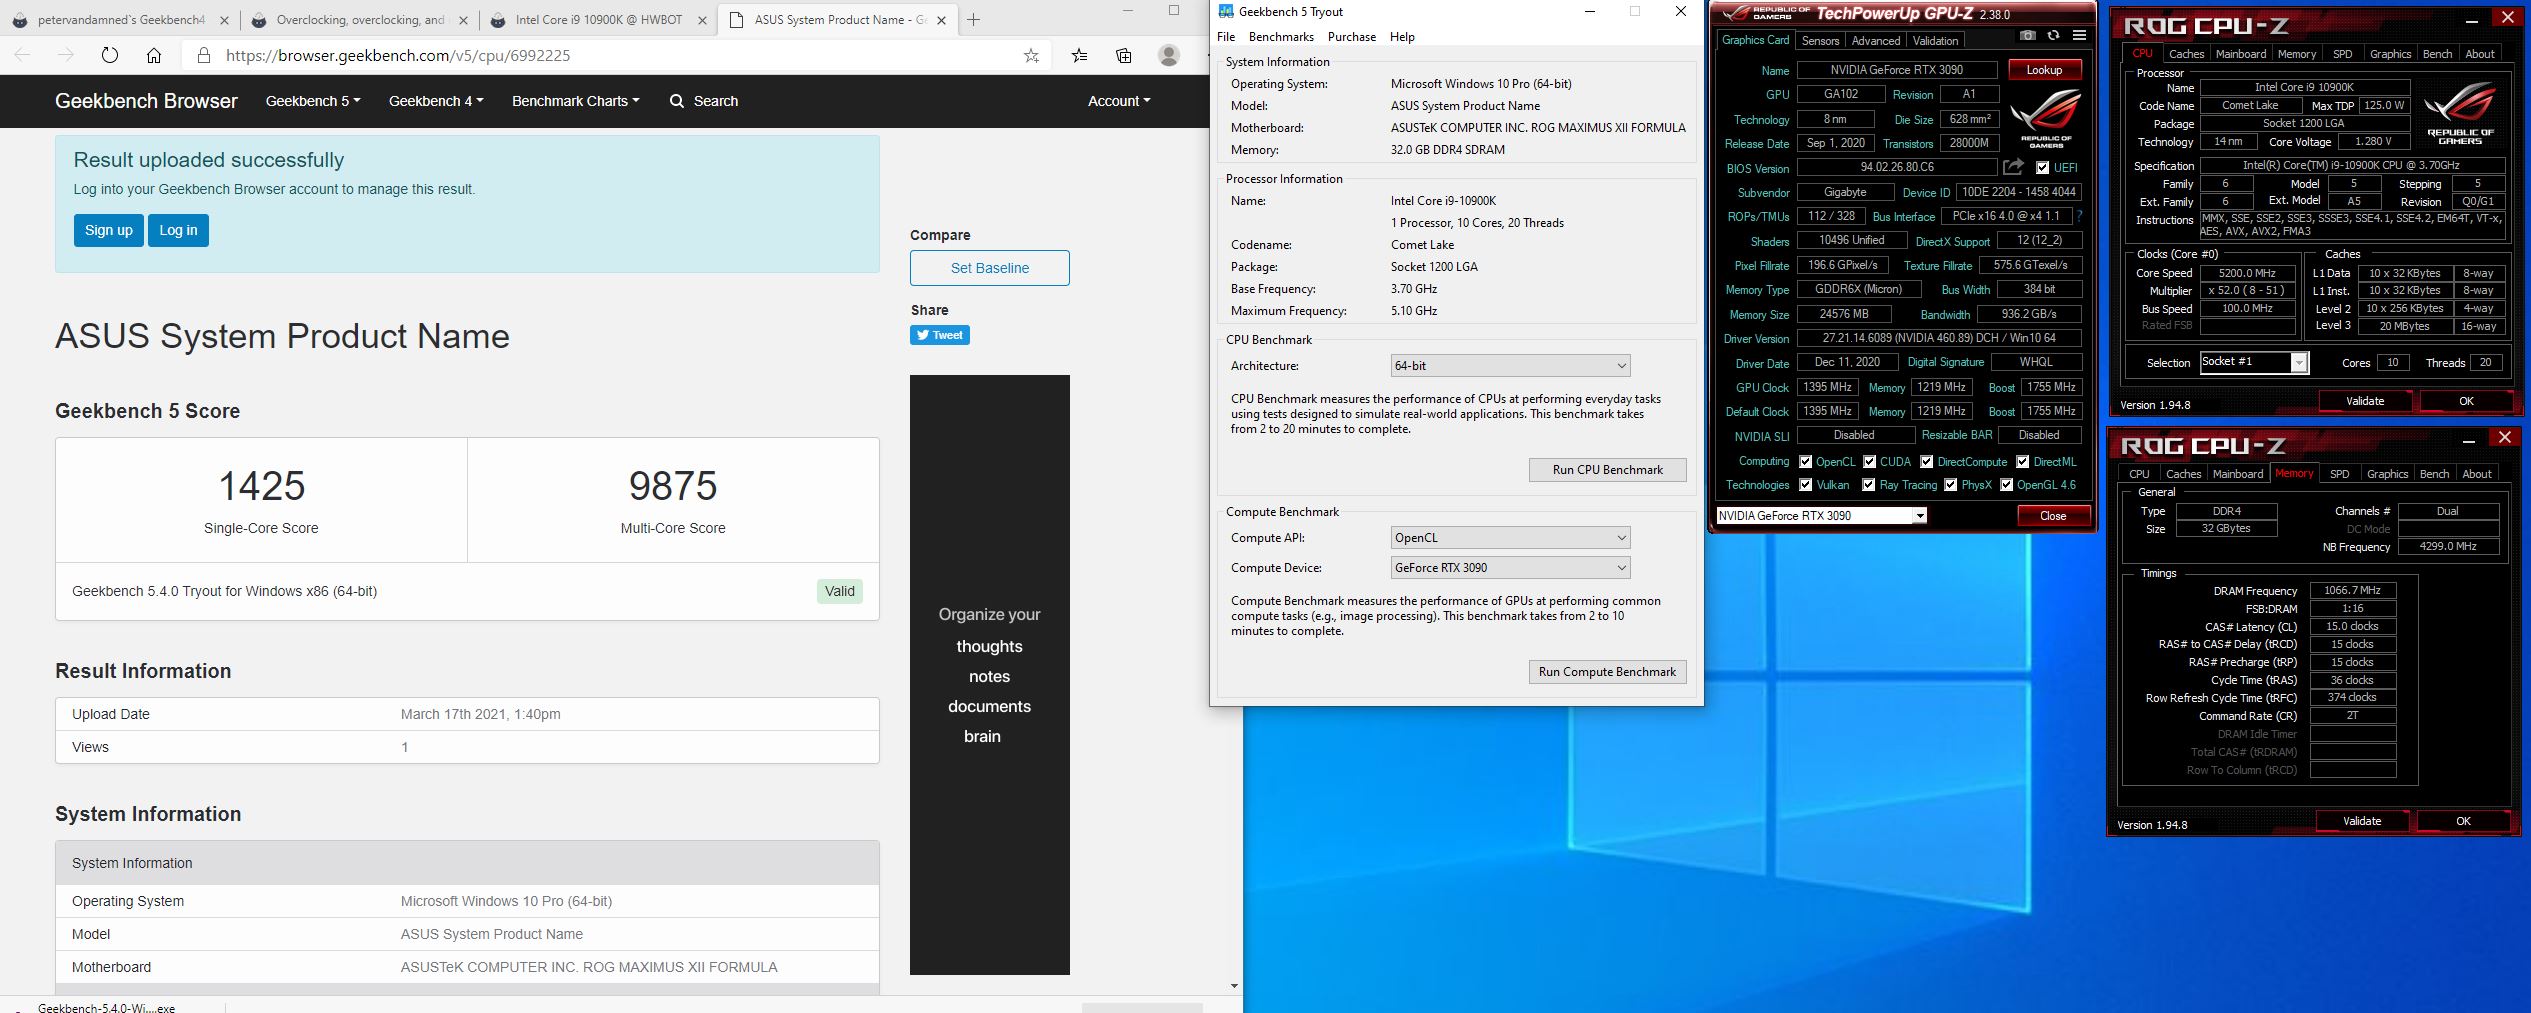Open the Geekbench File menu
This screenshot has width=2531, height=1013.
(x=1226, y=37)
